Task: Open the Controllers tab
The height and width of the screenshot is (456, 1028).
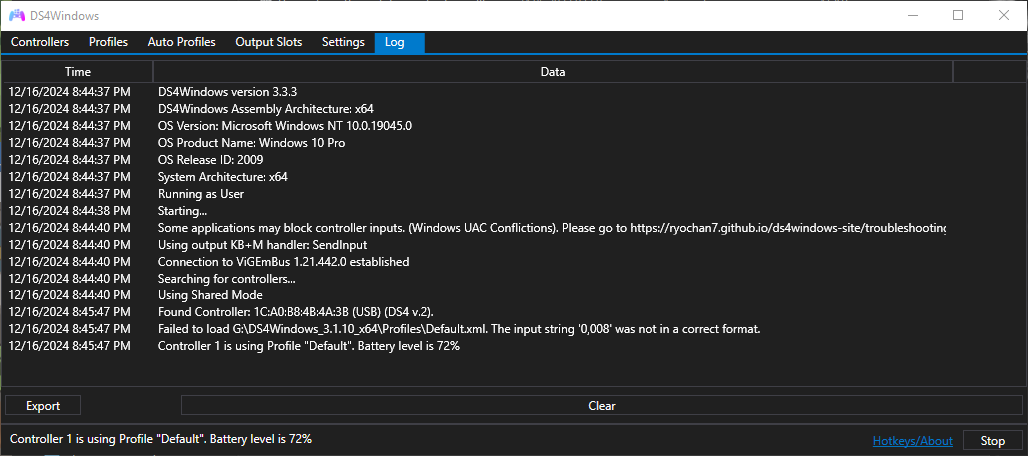Action: coord(40,42)
